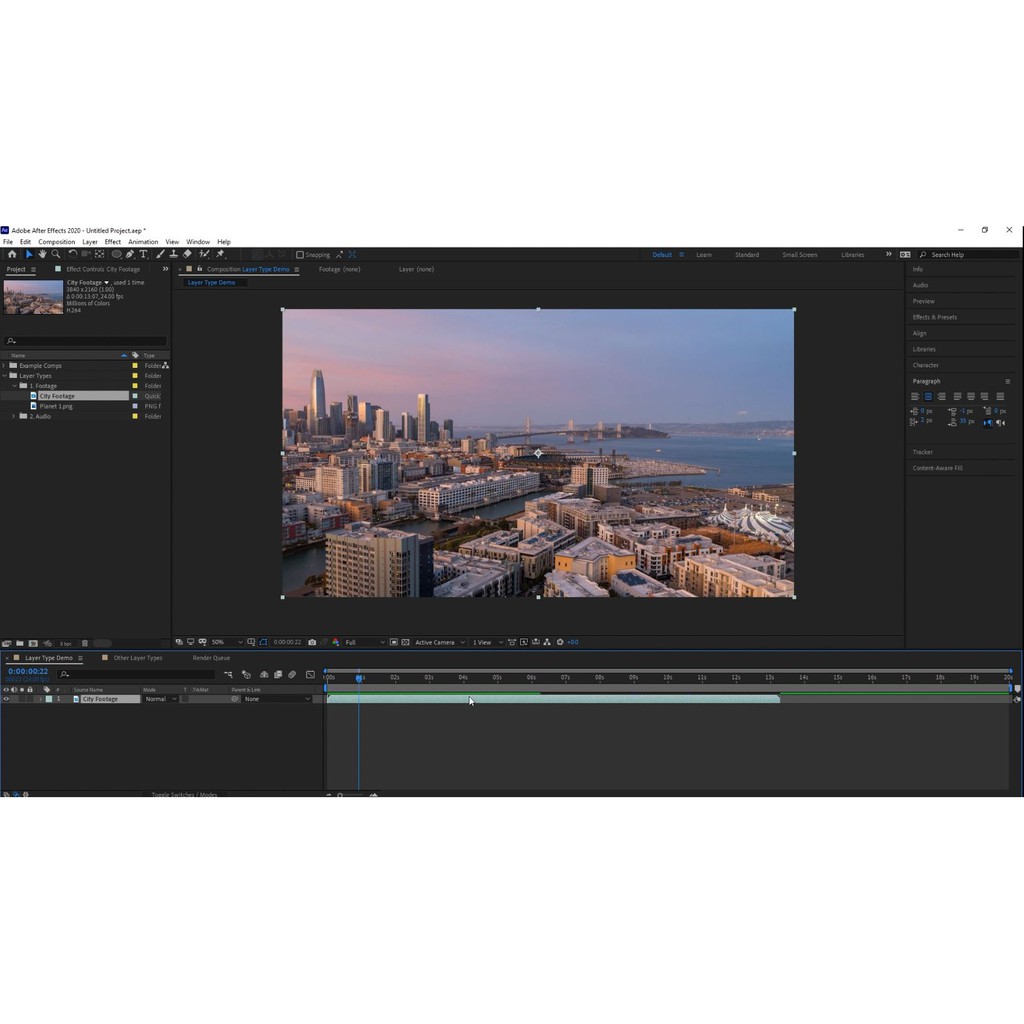Switch to the Learn workspace
1024x1024 pixels.
(704, 255)
